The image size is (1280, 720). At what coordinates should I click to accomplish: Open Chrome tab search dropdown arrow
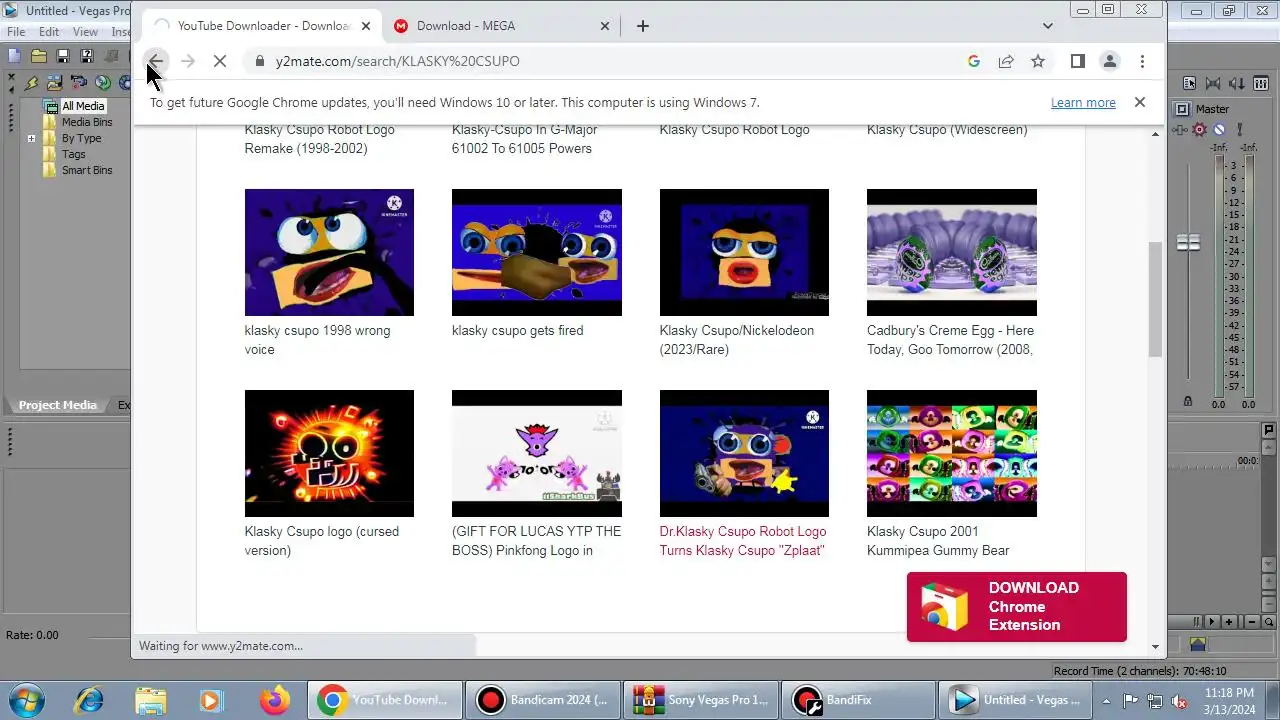1048,26
